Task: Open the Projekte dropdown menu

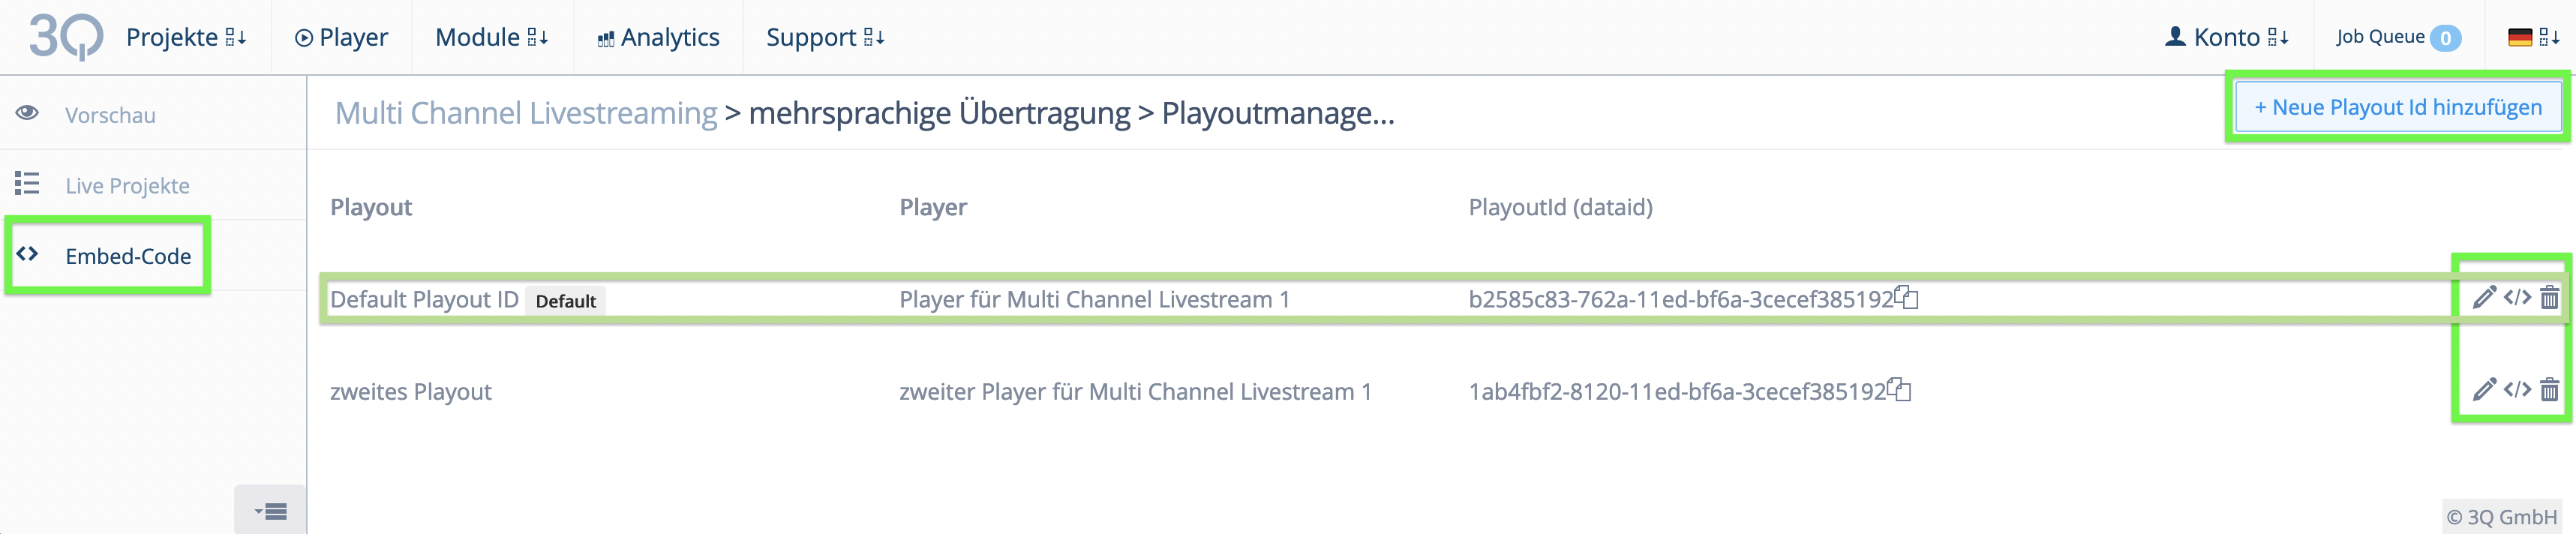Action: click(186, 37)
